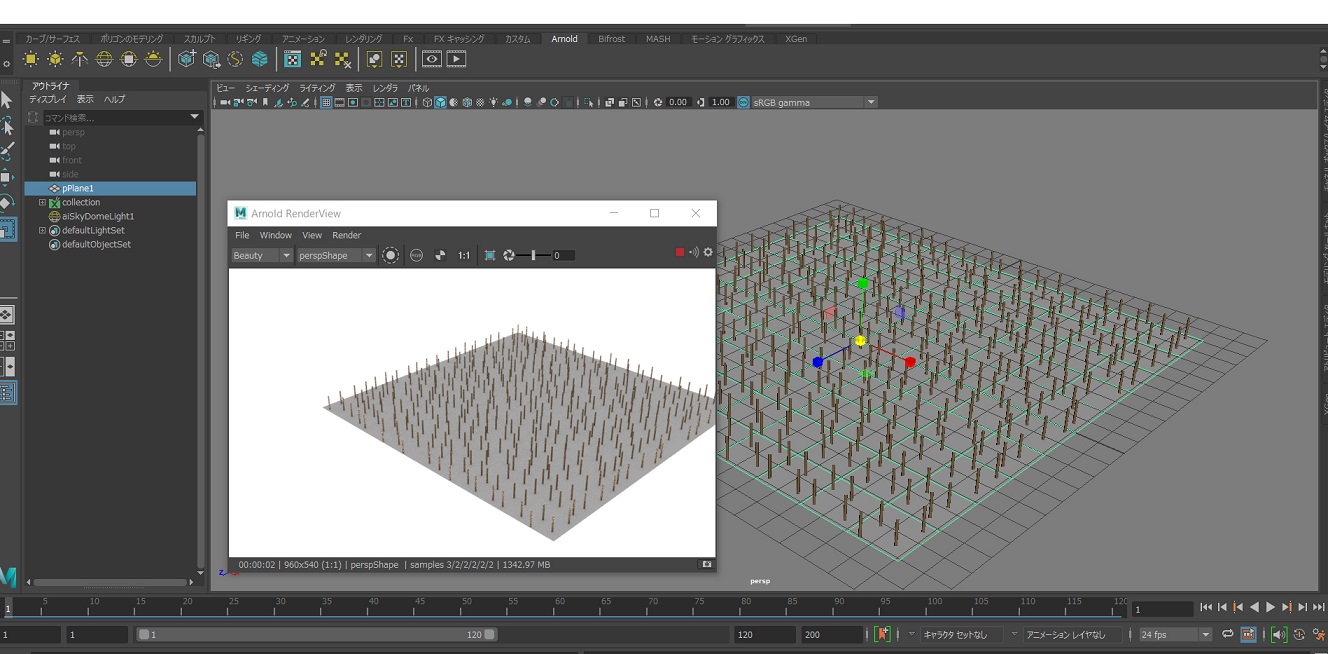Create an Arnold area light from shelf
Screen dimensions: 1328x654
pos(30,59)
